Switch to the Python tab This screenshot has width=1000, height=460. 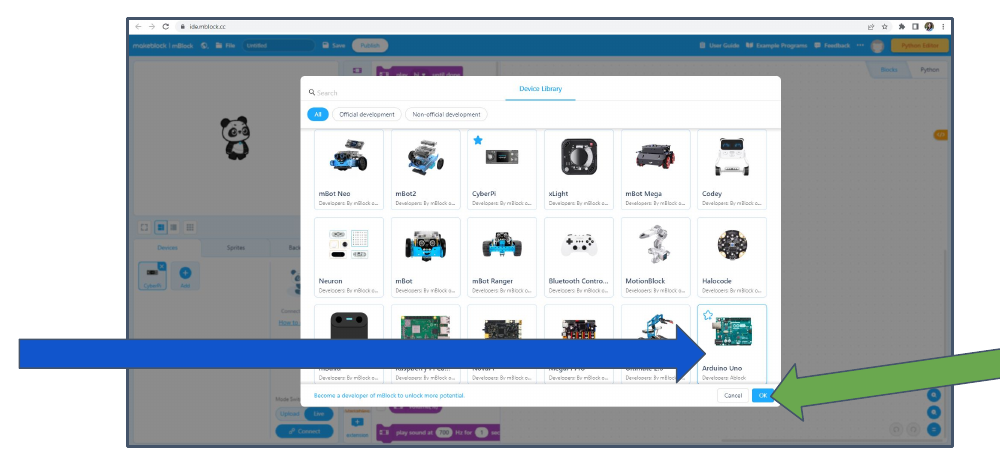coord(929,70)
